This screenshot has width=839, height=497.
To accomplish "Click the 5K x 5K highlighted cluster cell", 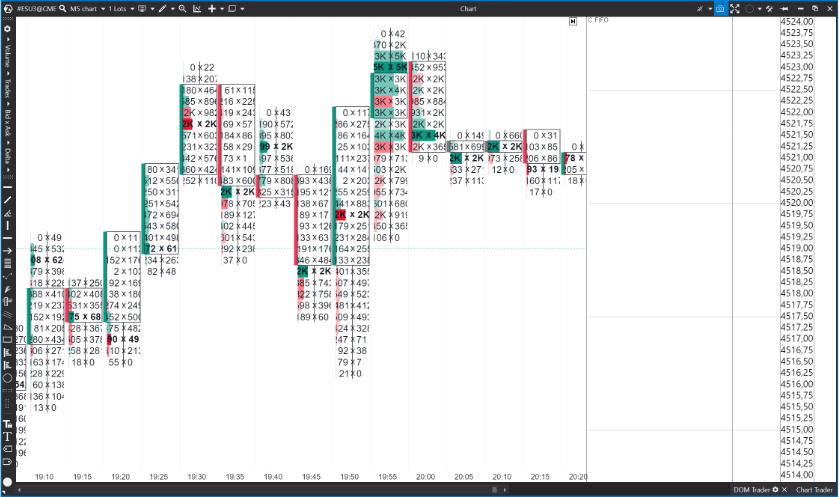I will (x=390, y=67).
